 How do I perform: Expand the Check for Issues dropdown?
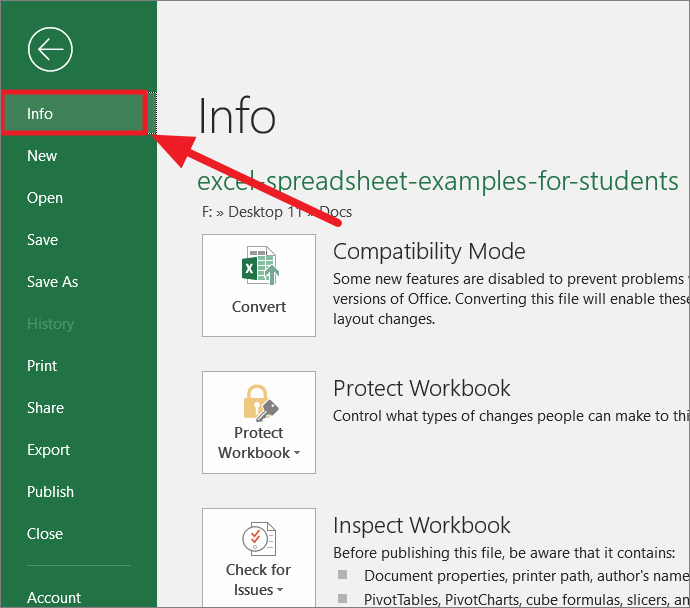[x=259, y=558]
